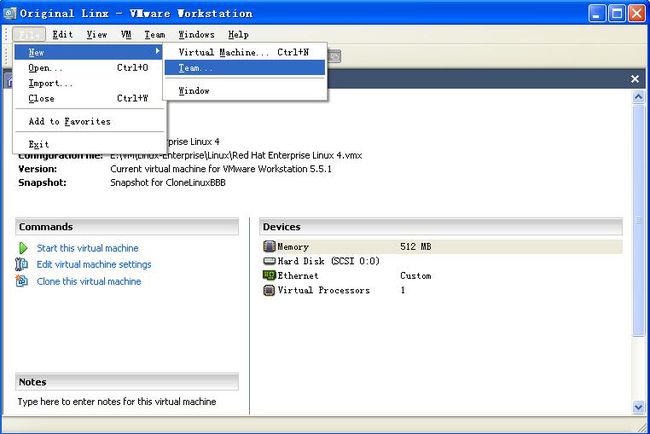The image size is (650, 434).
Task: Open the View menu
Action: (97, 35)
